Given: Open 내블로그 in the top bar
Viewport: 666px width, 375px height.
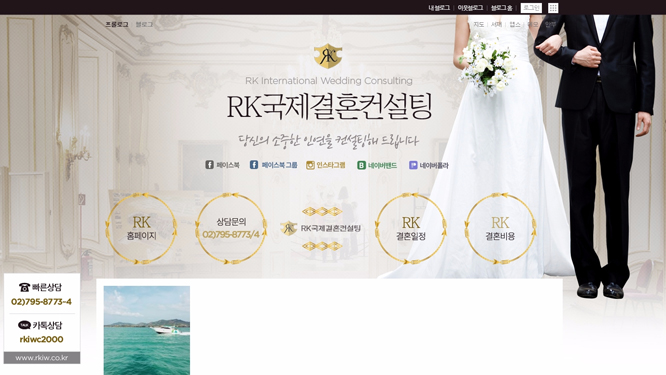Looking at the screenshot, I should [439, 8].
